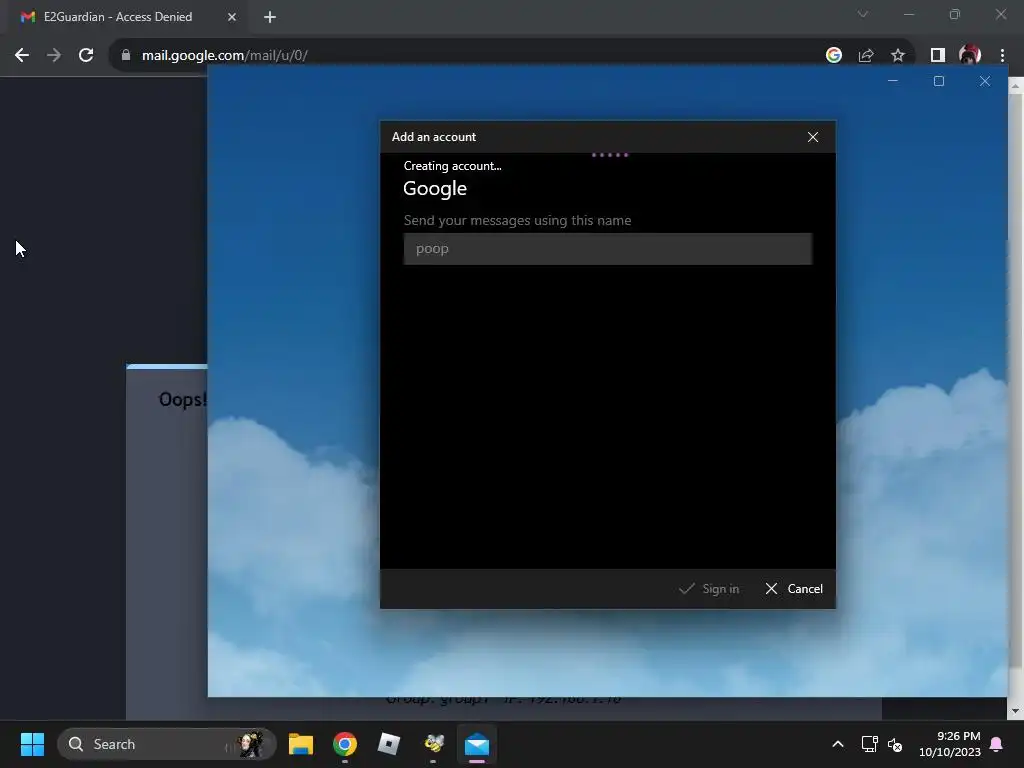Viewport: 1024px width, 768px height.
Task: Open a new Chrome tab
Action: click(270, 17)
